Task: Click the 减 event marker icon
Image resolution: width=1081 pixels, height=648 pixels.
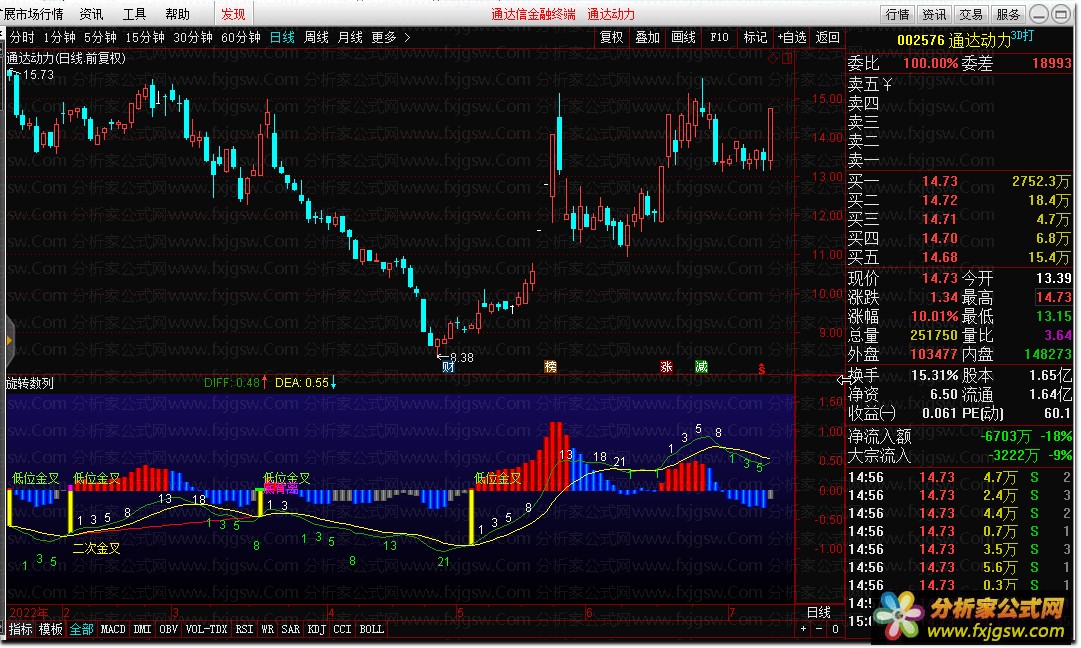Action: point(701,367)
